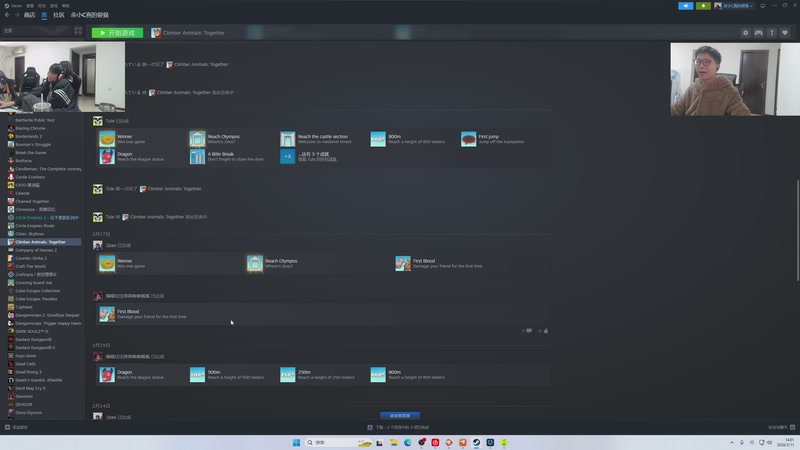
Task: Open the 社区 community tab
Action: (59, 15)
